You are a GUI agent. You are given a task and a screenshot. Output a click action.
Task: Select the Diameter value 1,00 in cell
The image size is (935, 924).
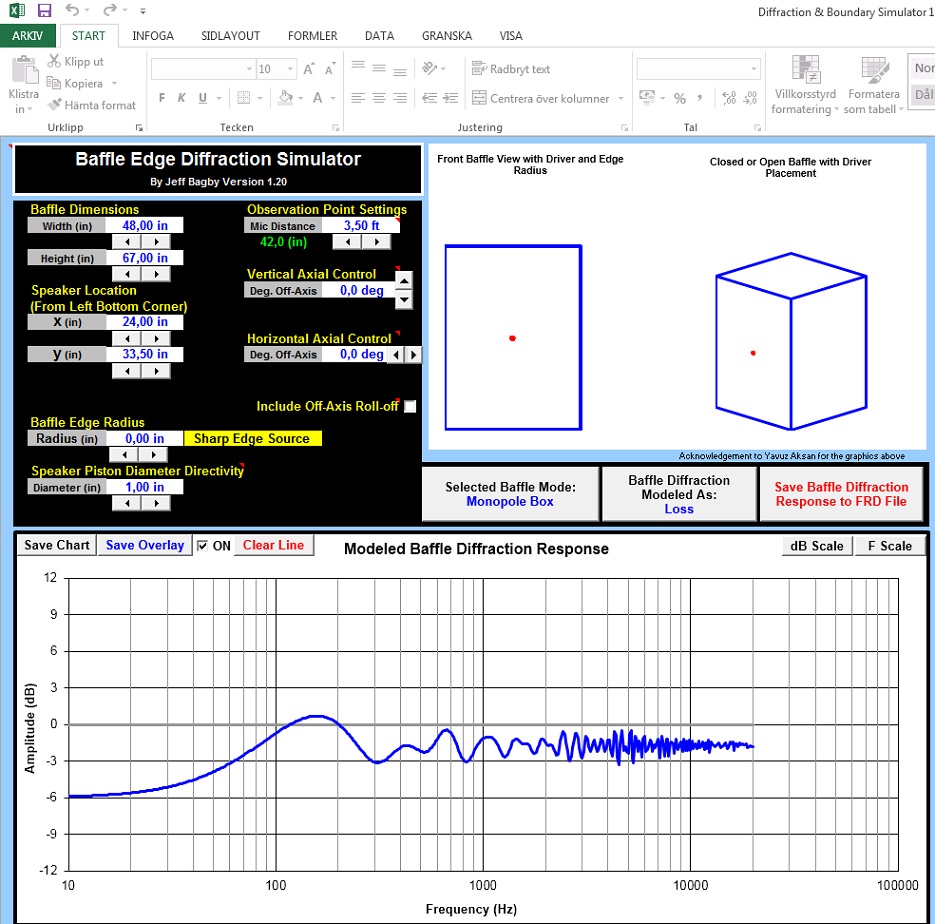(x=144, y=487)
